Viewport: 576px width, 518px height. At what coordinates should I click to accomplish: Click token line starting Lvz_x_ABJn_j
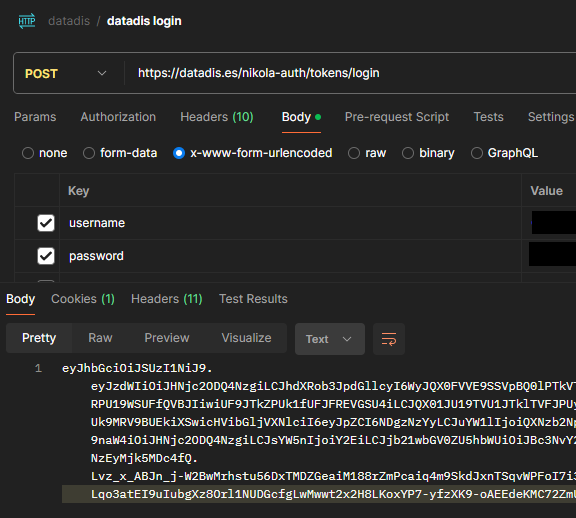333,476
